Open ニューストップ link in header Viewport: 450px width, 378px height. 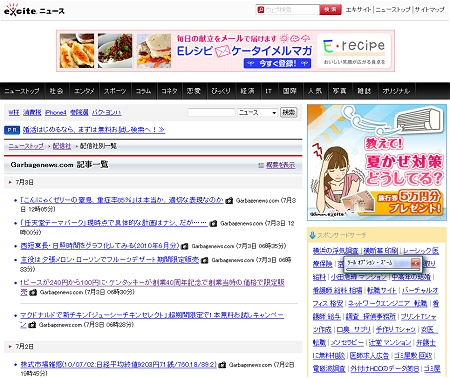coord(393,10)
